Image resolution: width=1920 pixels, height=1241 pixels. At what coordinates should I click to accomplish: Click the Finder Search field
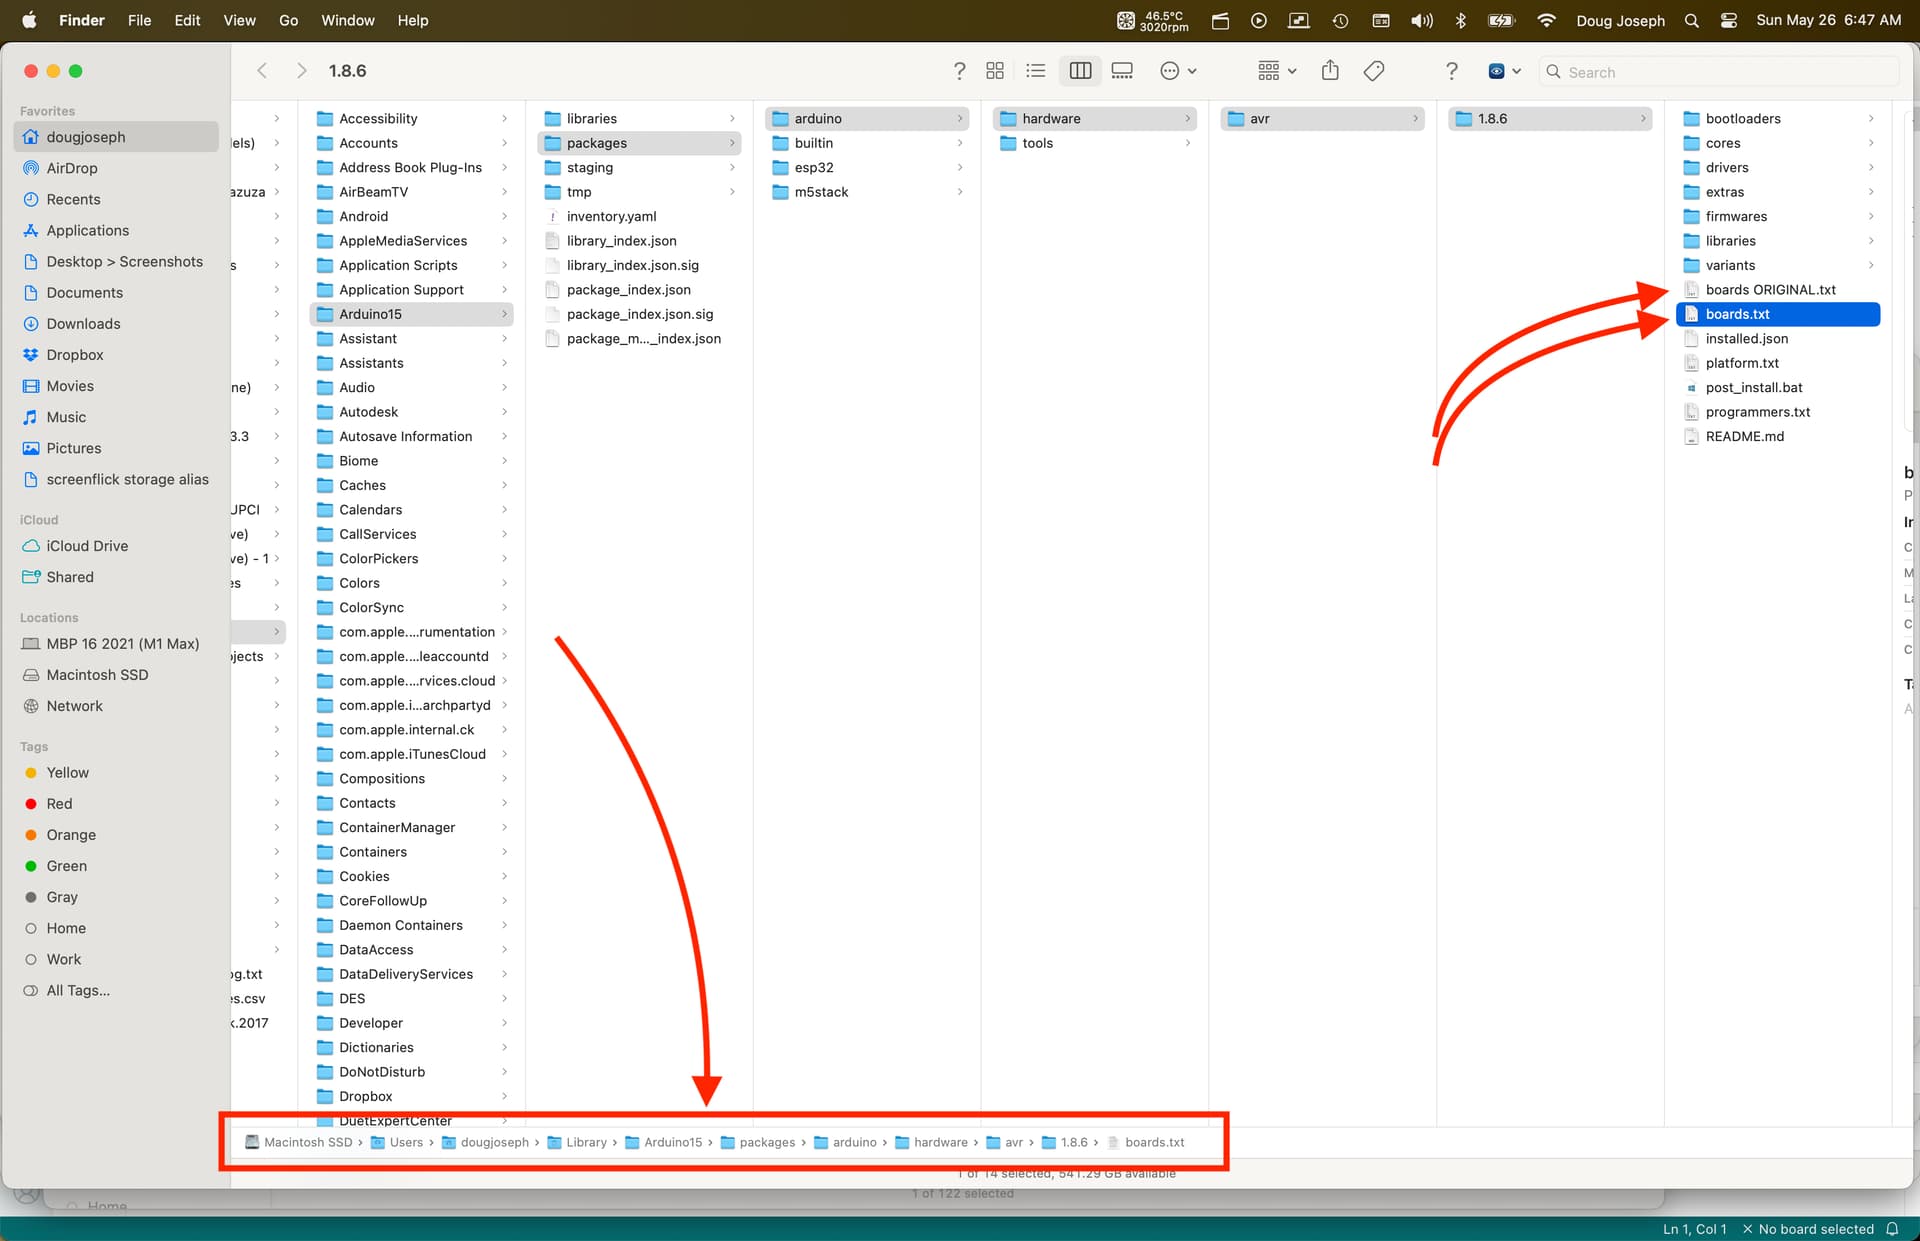[1718, 72]
